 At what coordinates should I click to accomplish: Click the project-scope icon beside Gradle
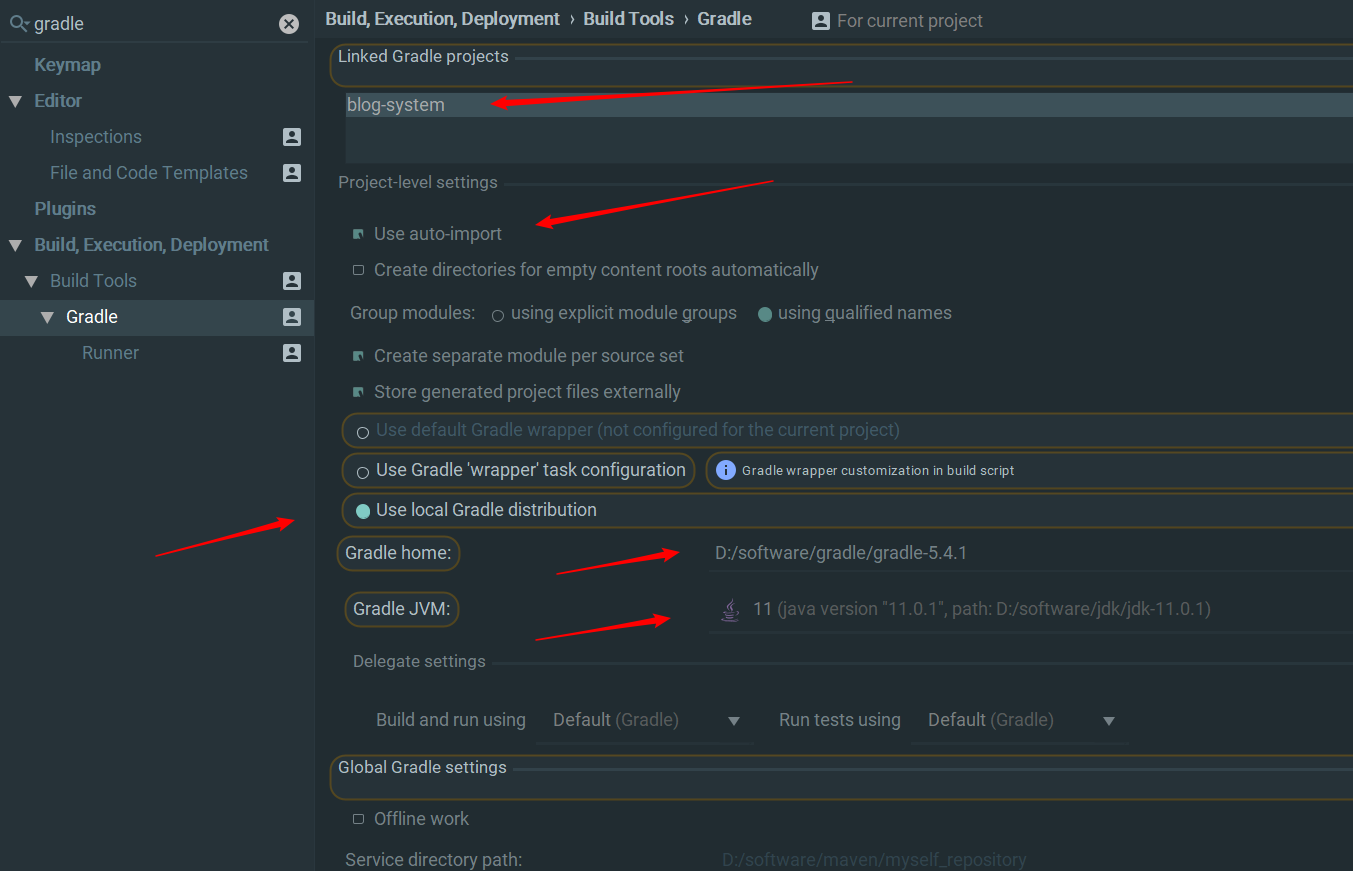(x=292, y=317)
